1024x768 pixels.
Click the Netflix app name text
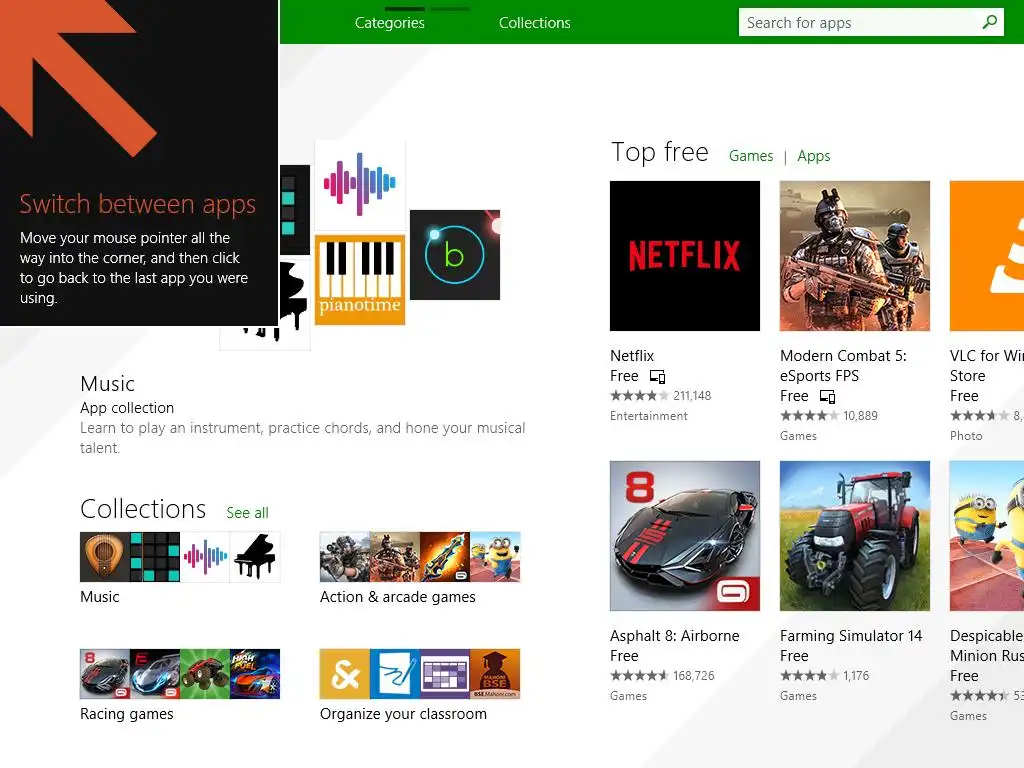632,356
